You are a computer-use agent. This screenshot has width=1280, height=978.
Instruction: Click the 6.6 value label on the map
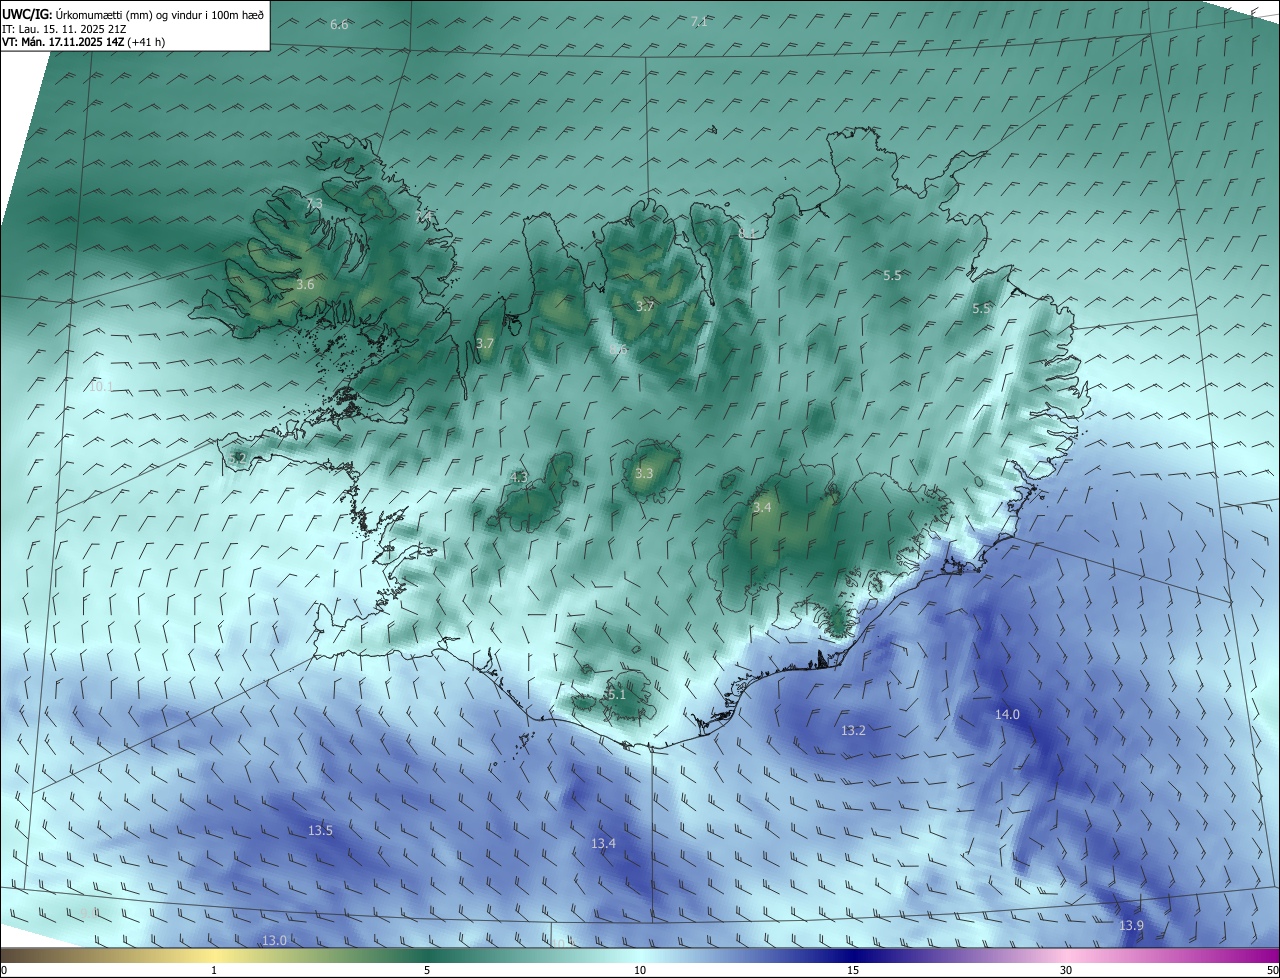[x=339, y=24]
